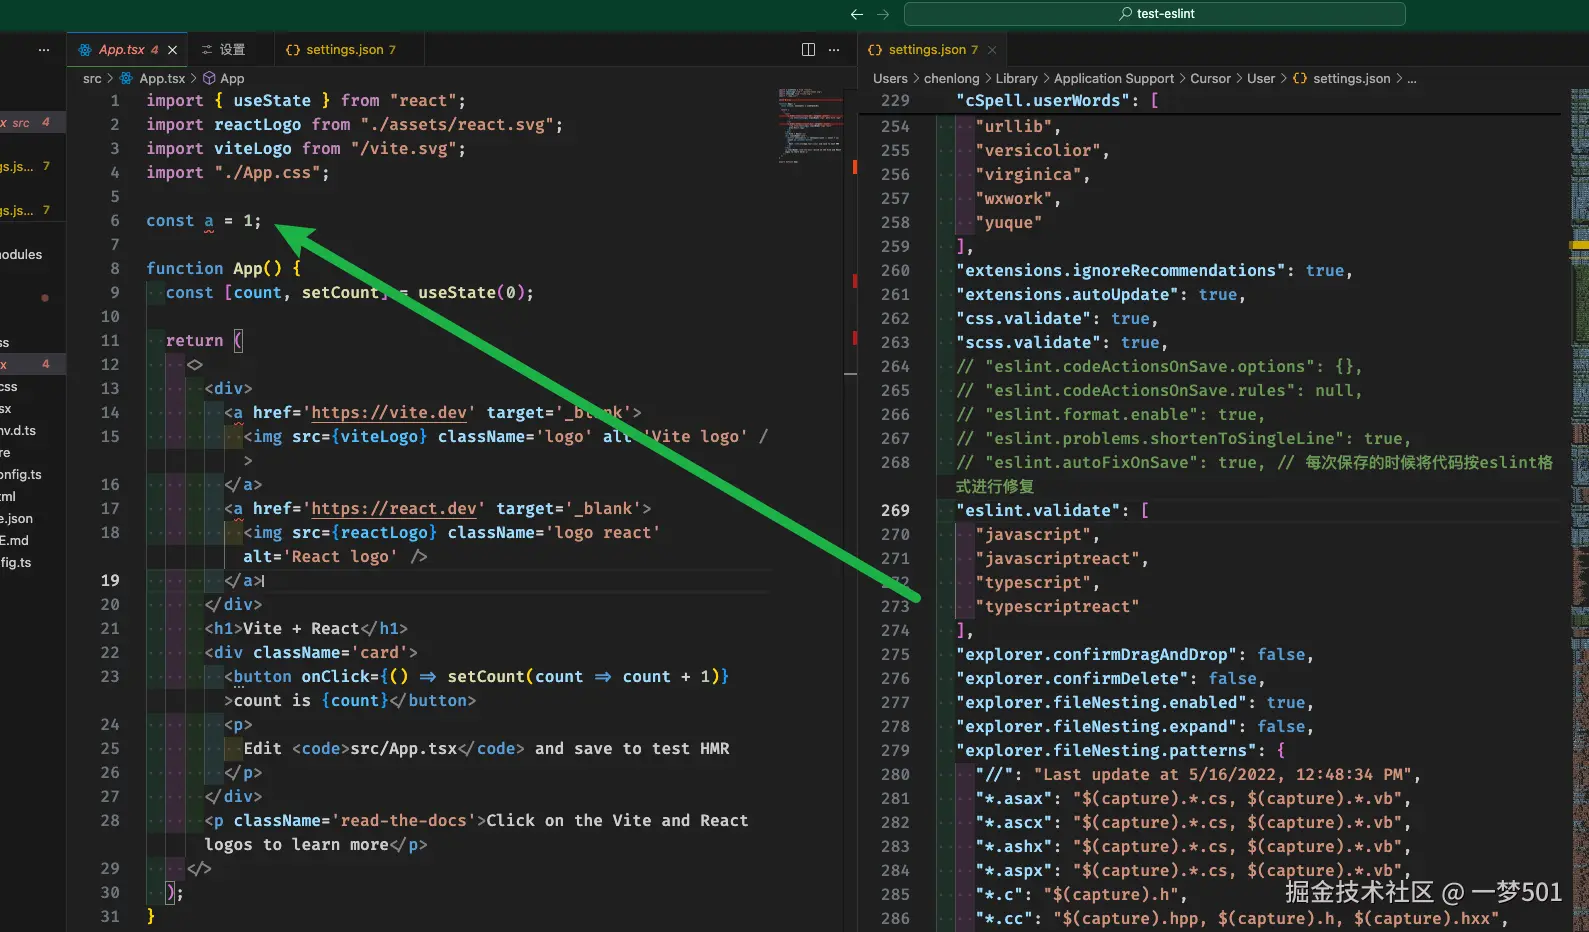Open the sidebar's ellipsis views menu
Image resolution: width=1589 pixels, height=932 pixels.
click(44, 50)
